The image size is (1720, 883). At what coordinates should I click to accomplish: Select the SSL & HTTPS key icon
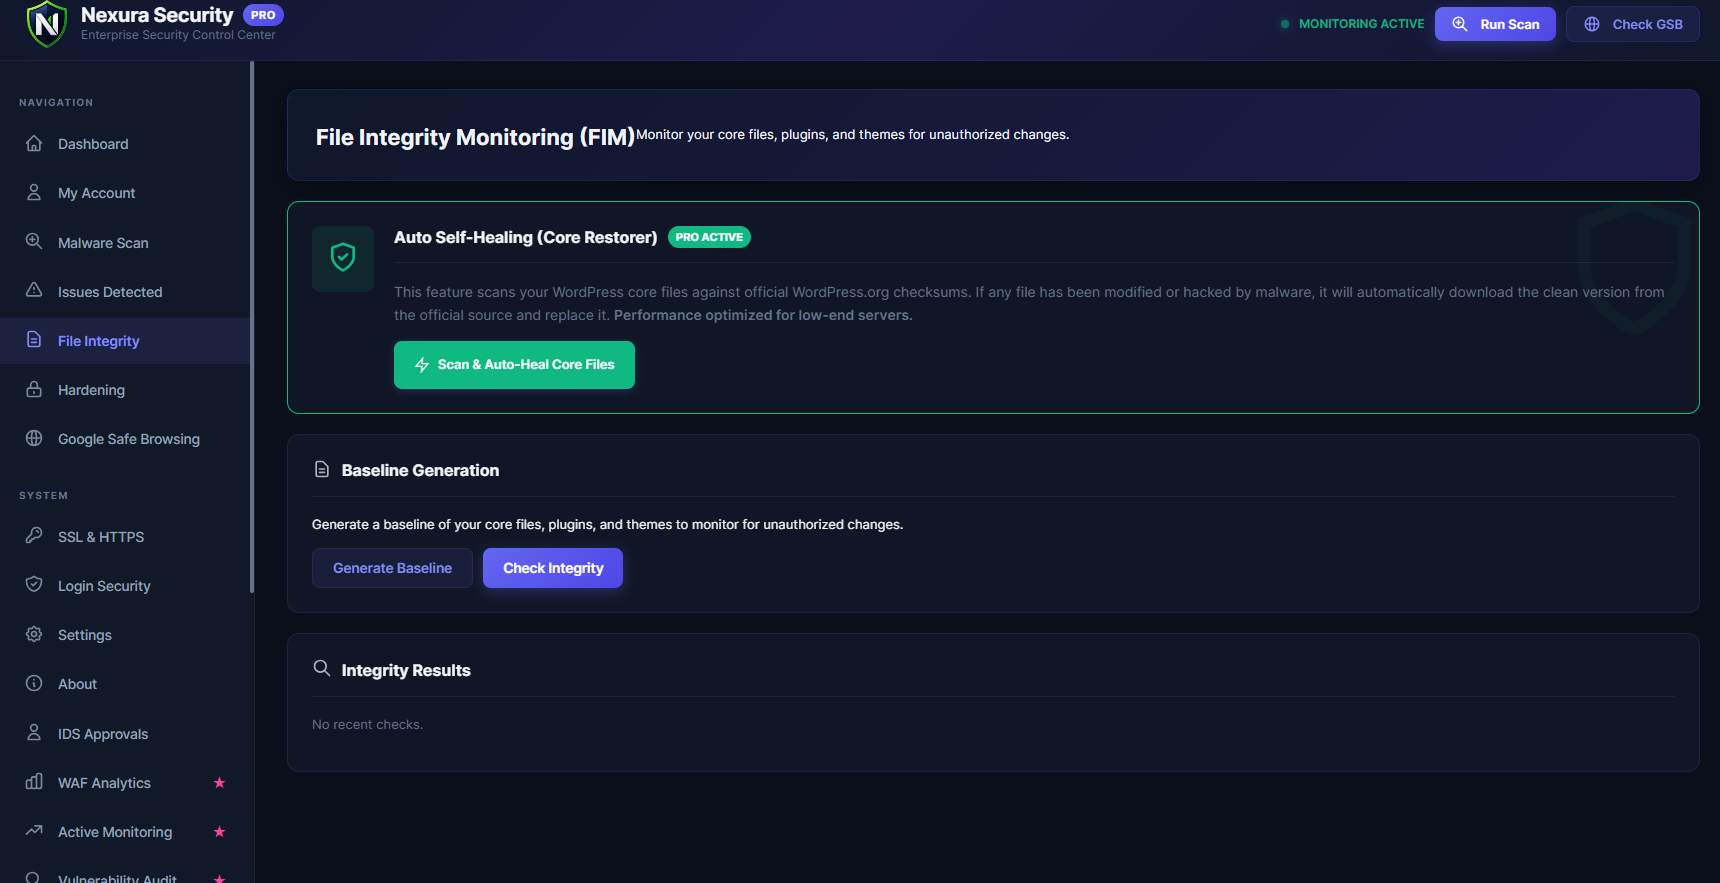[x=34, y=536]
